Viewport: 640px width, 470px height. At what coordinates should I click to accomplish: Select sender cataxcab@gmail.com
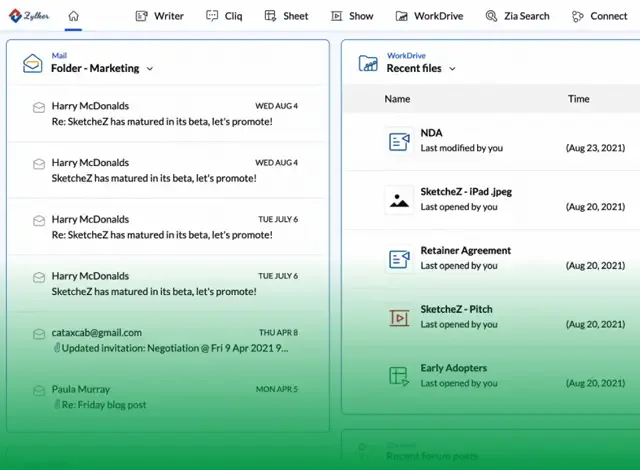point(97,333)
